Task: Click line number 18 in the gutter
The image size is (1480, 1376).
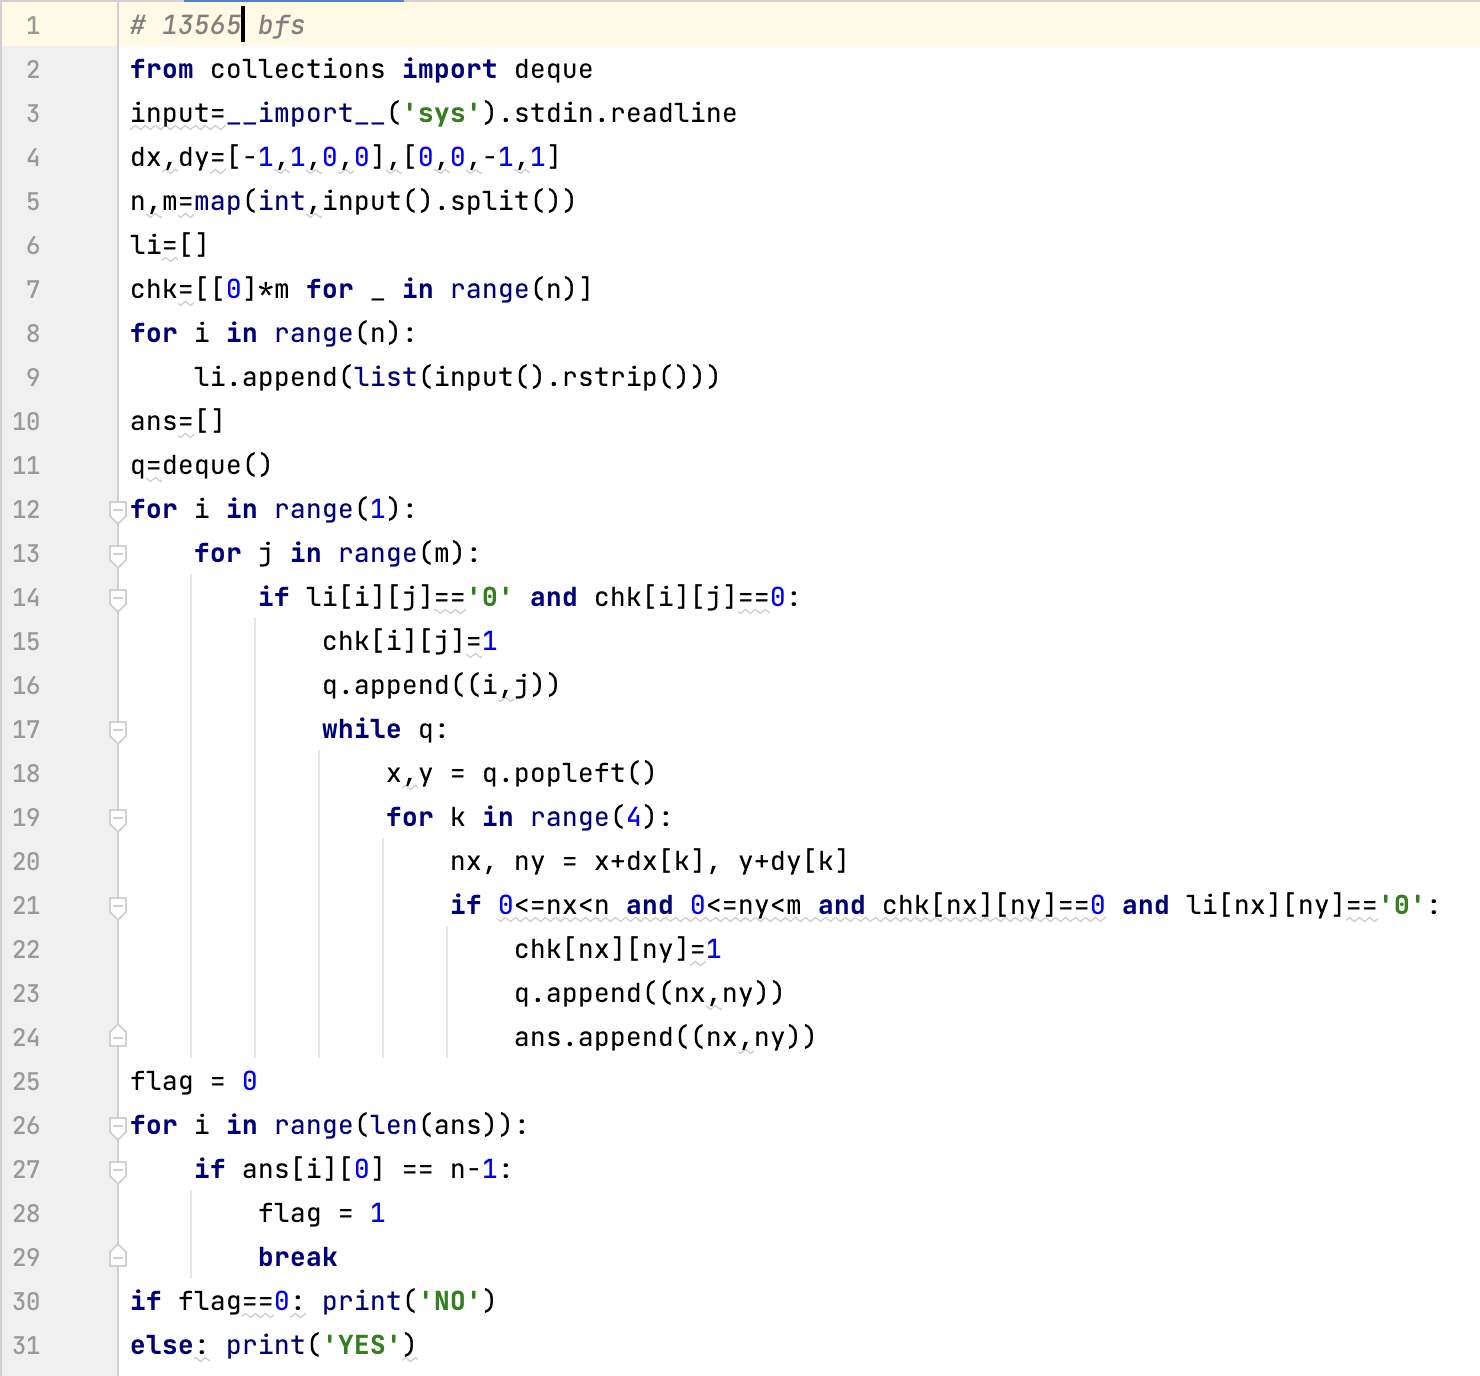Action: pyautogui.click(x=26, y=773)
